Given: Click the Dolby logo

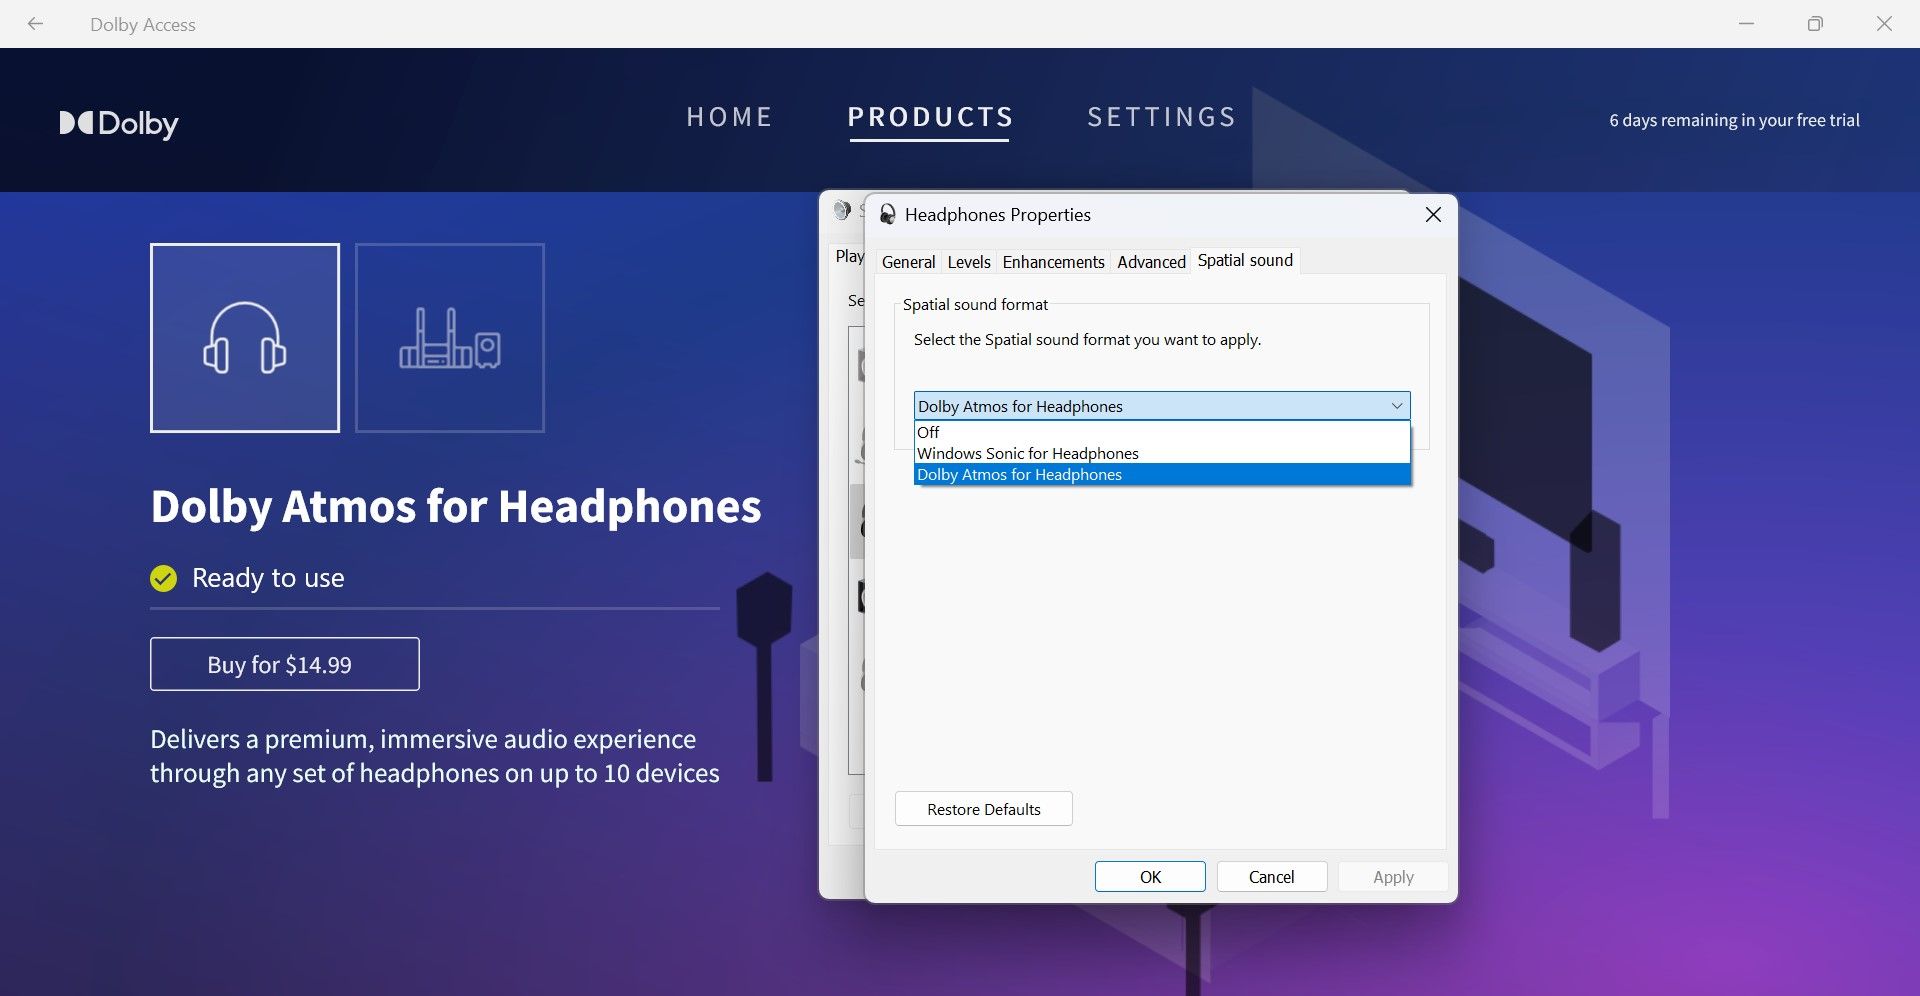Looking at the screenshot, I should click(118, 124).
